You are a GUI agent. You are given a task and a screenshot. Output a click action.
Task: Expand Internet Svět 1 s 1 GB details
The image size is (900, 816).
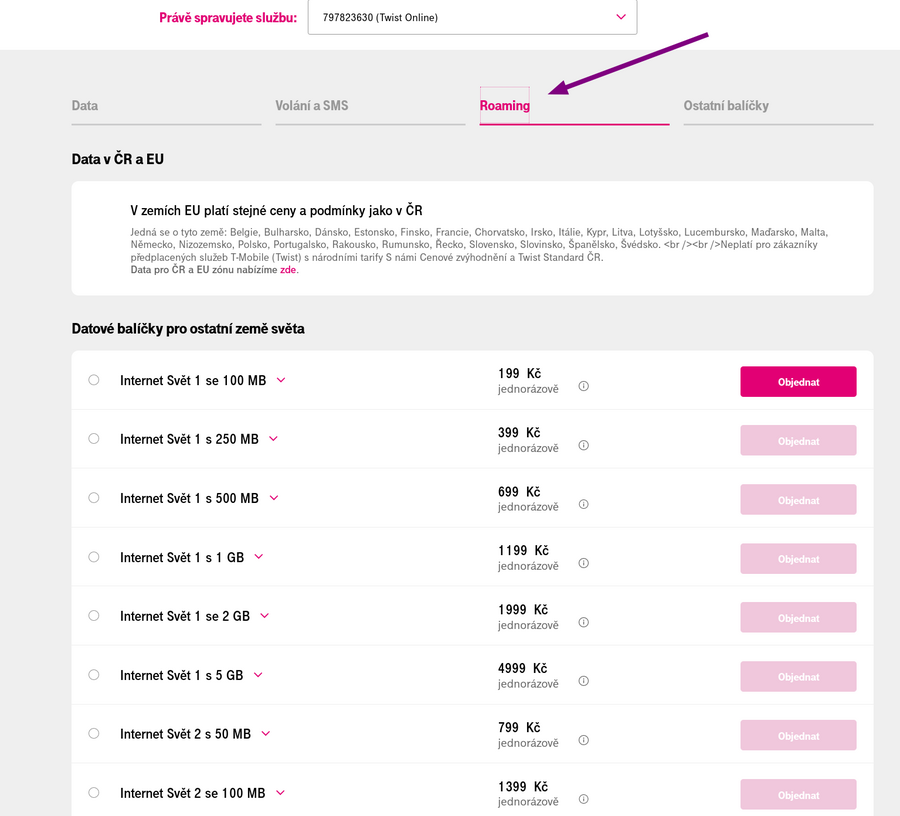pos(259,557)
